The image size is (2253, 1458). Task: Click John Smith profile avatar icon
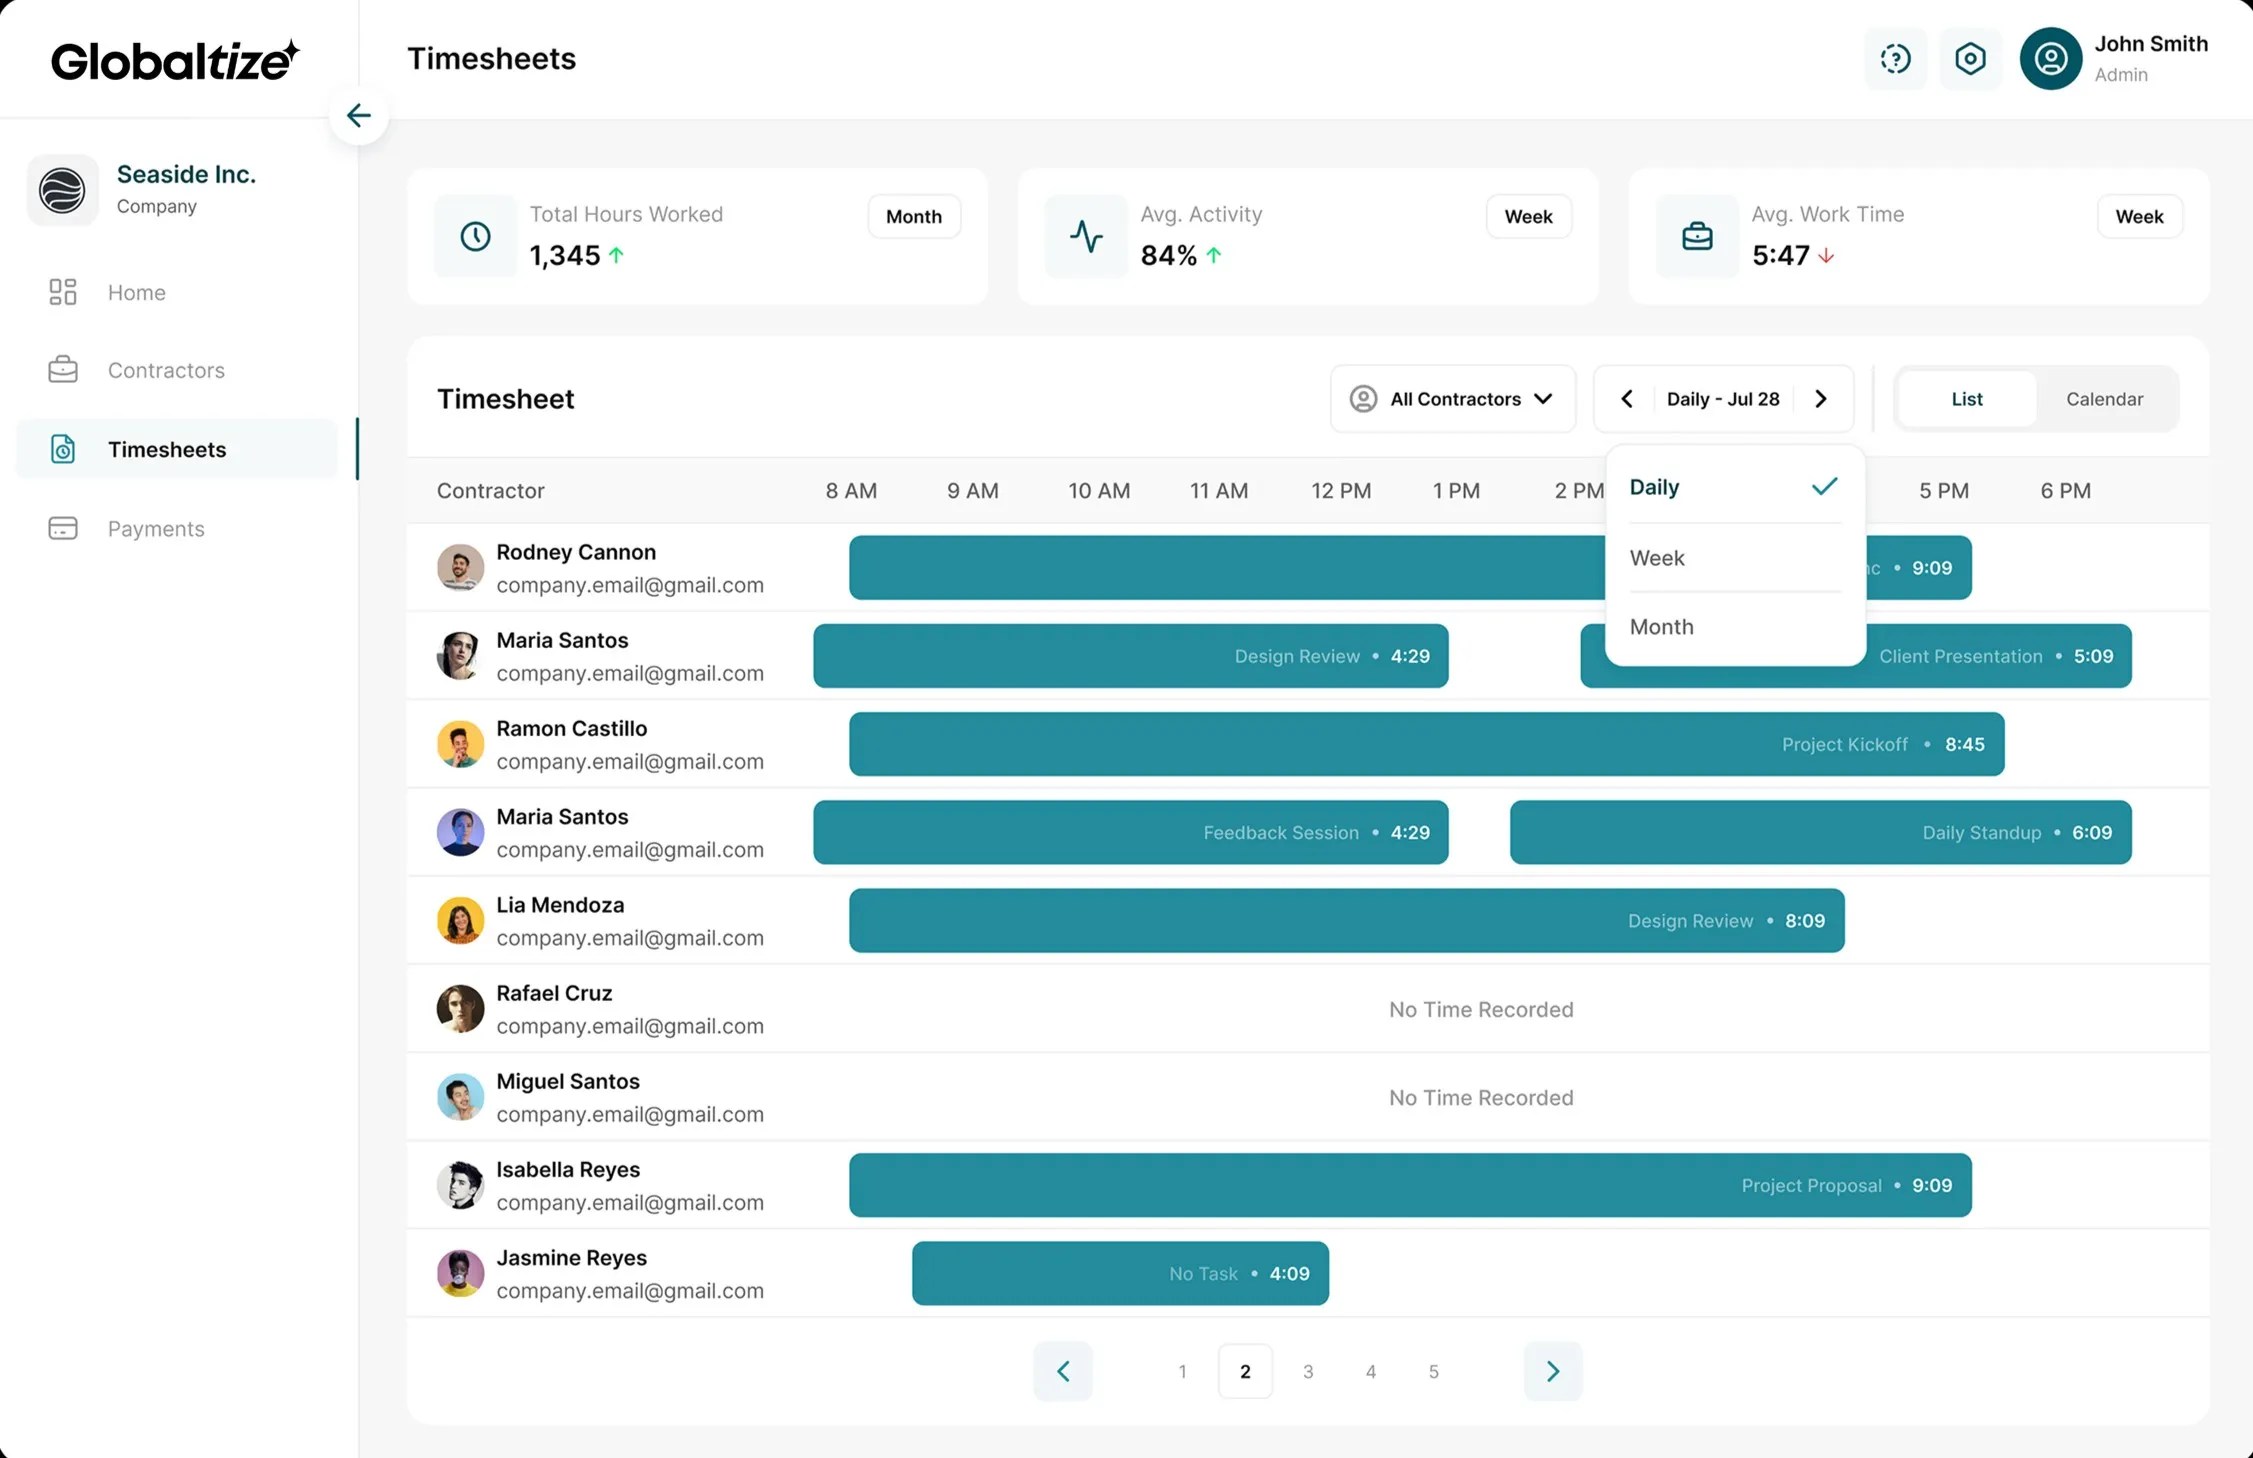coord(2050,59)
